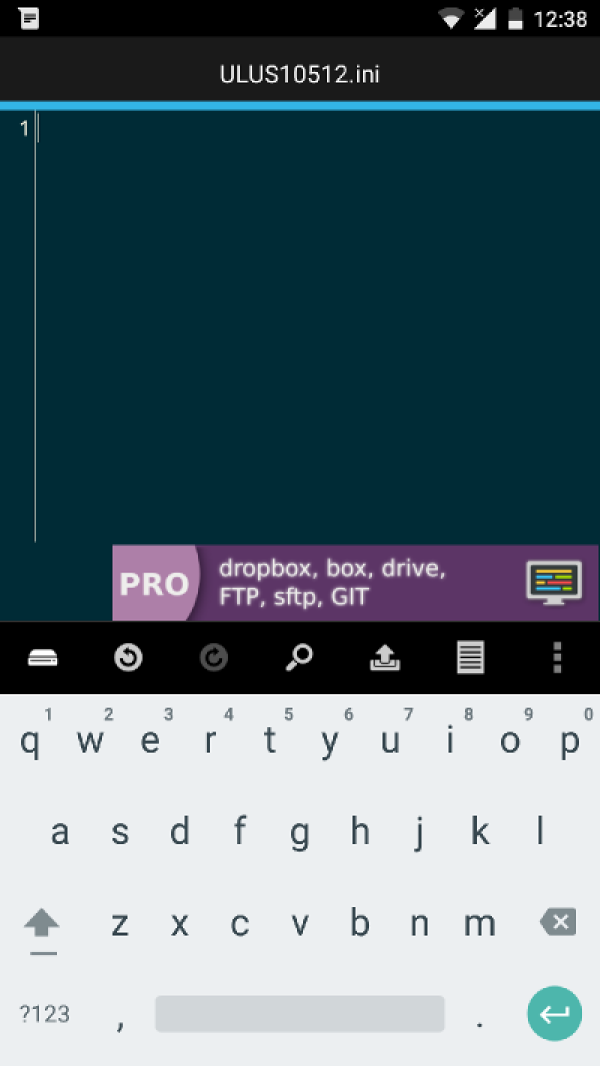Undo the last edit
This screenshot has height=1066, width=600.
coord(128,657)
